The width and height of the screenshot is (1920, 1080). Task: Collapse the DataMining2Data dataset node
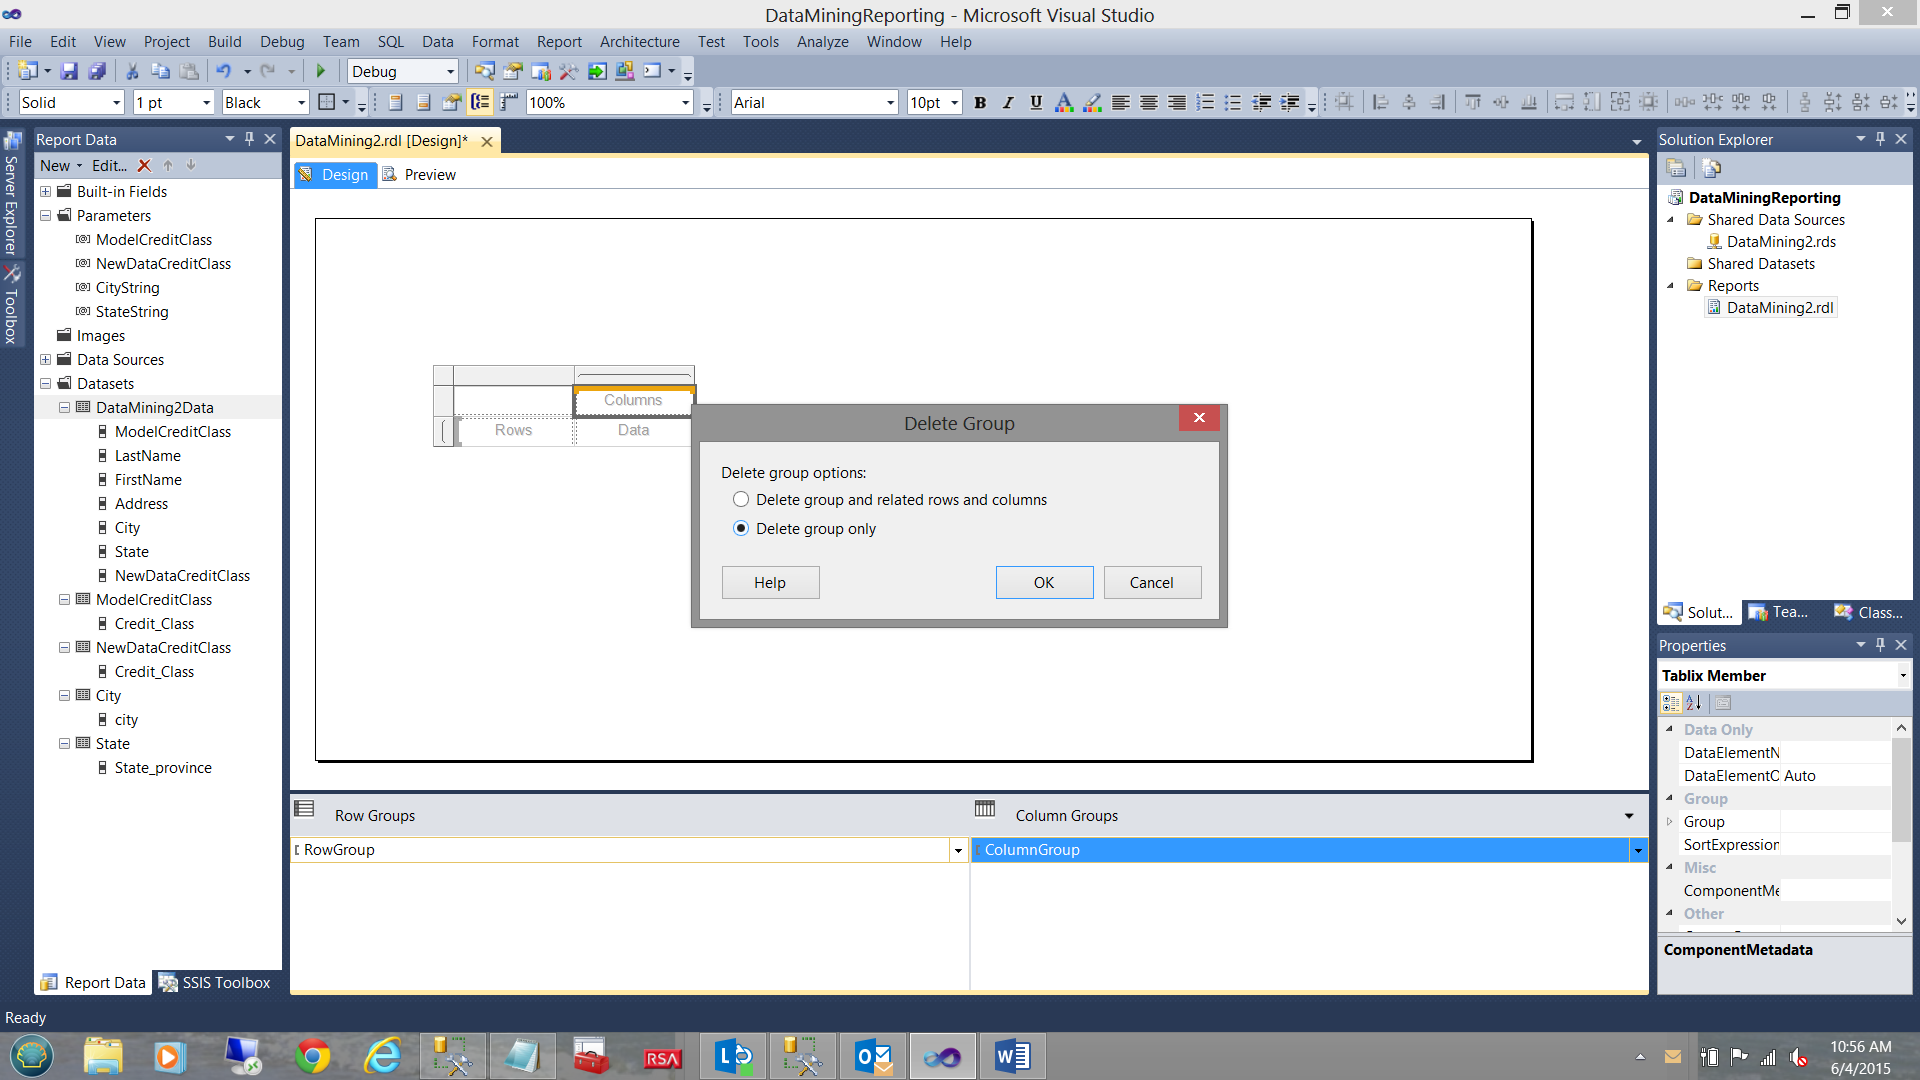point(64,408)
